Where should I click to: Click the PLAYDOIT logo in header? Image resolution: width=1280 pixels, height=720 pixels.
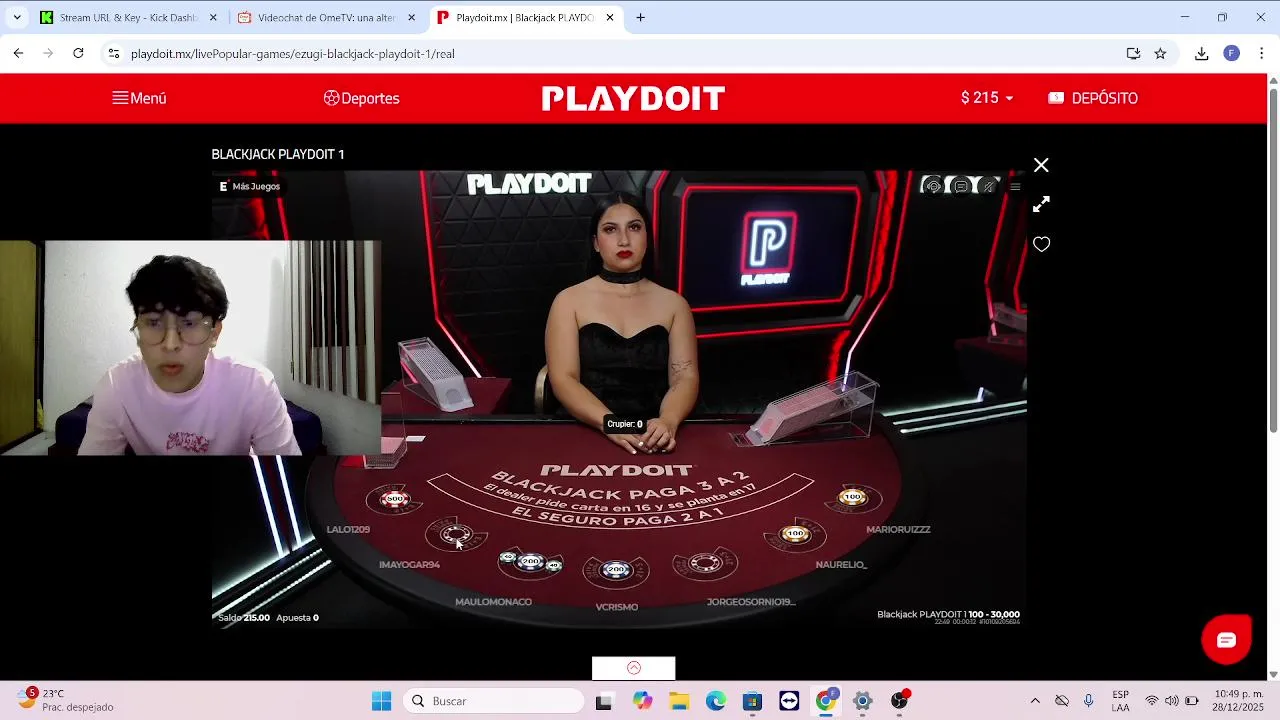[x=633, y=98]
